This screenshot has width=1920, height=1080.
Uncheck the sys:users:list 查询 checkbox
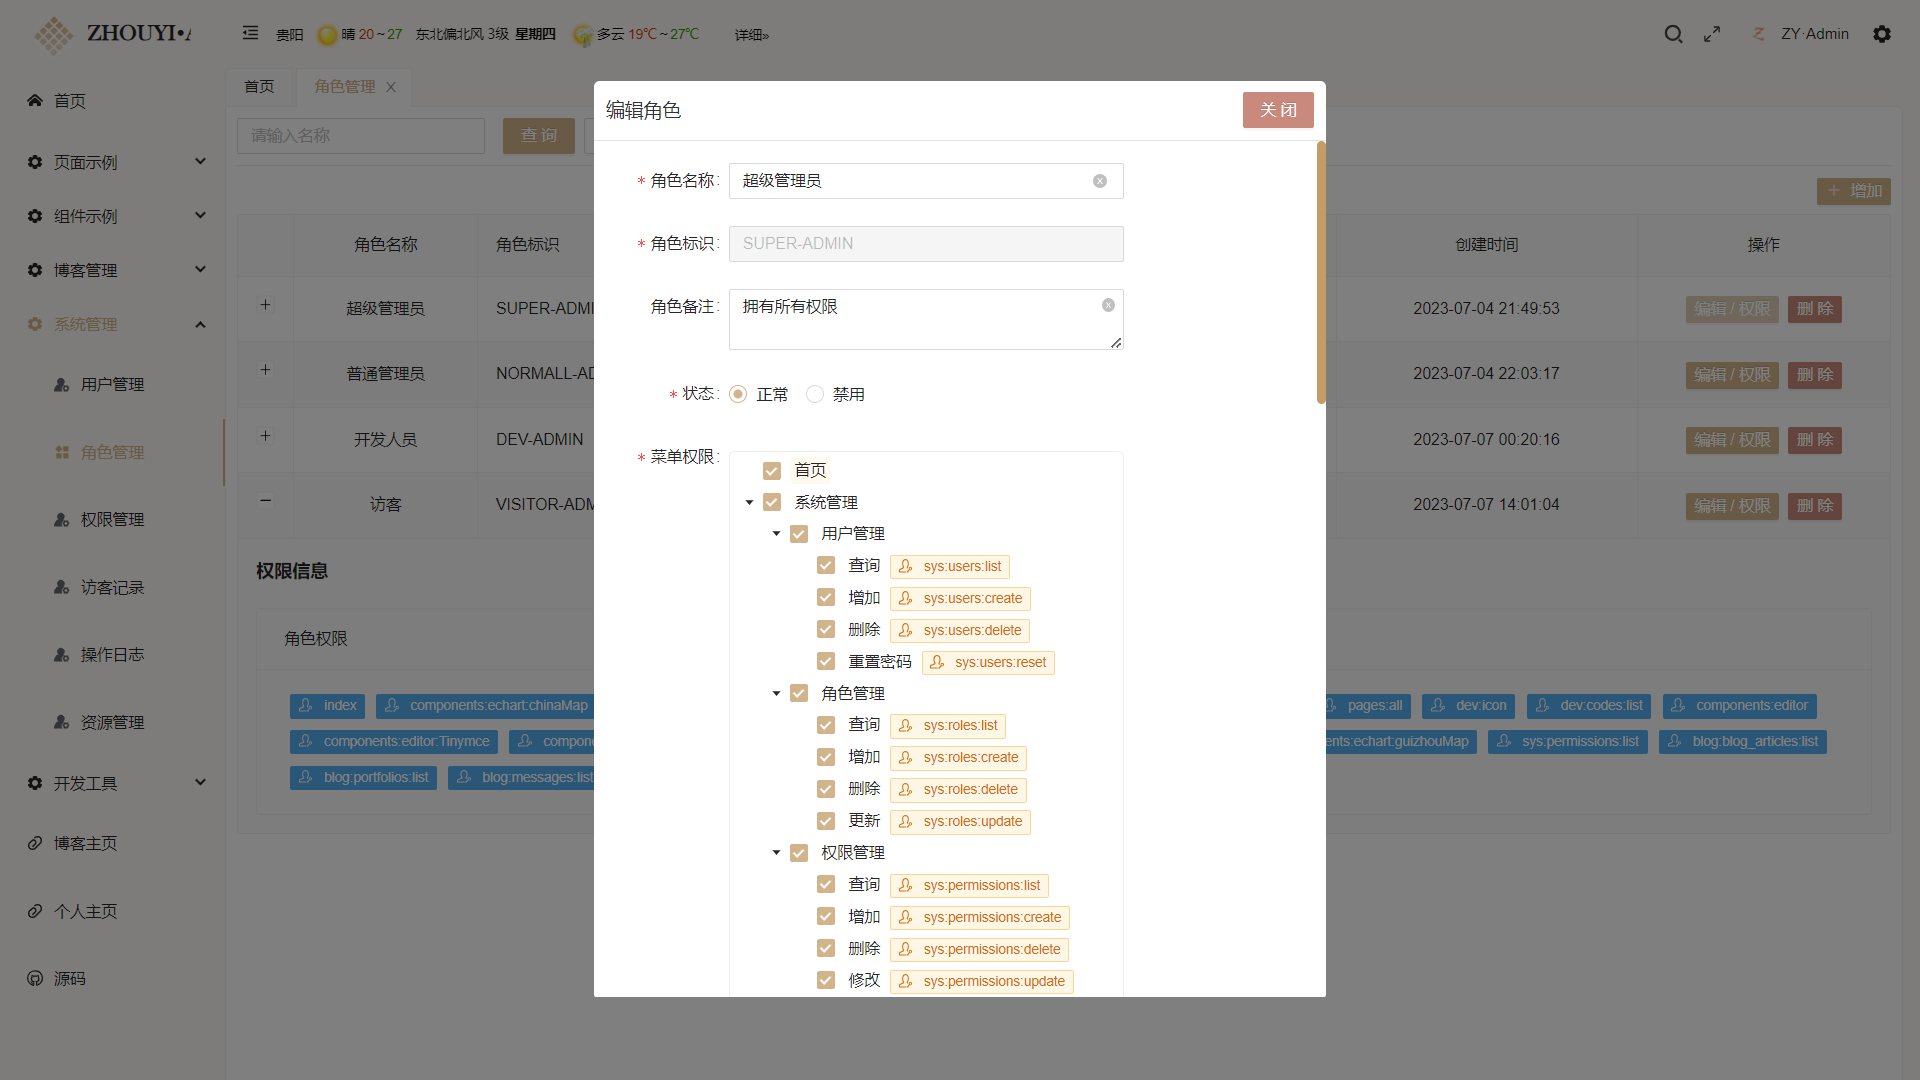pyautogui.click(x=826, y=566)
